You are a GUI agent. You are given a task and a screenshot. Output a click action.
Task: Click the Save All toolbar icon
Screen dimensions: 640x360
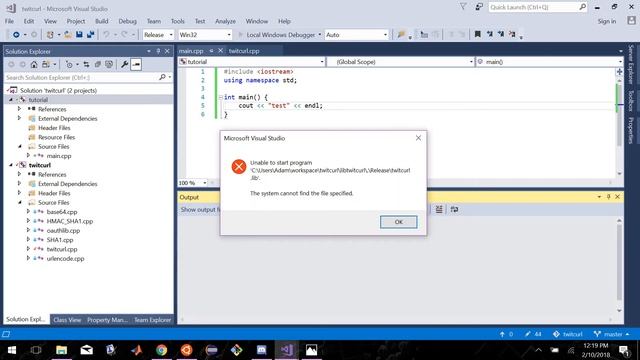pyautogui.click(x=90, y=35)
